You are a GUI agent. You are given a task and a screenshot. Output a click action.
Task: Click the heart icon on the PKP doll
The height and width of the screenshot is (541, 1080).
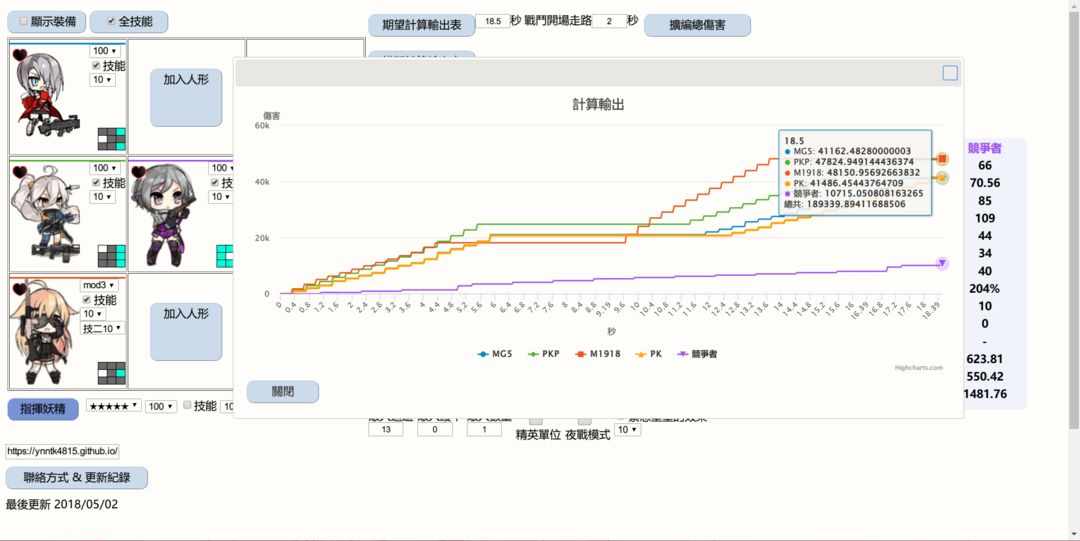[x=20, y=172]
